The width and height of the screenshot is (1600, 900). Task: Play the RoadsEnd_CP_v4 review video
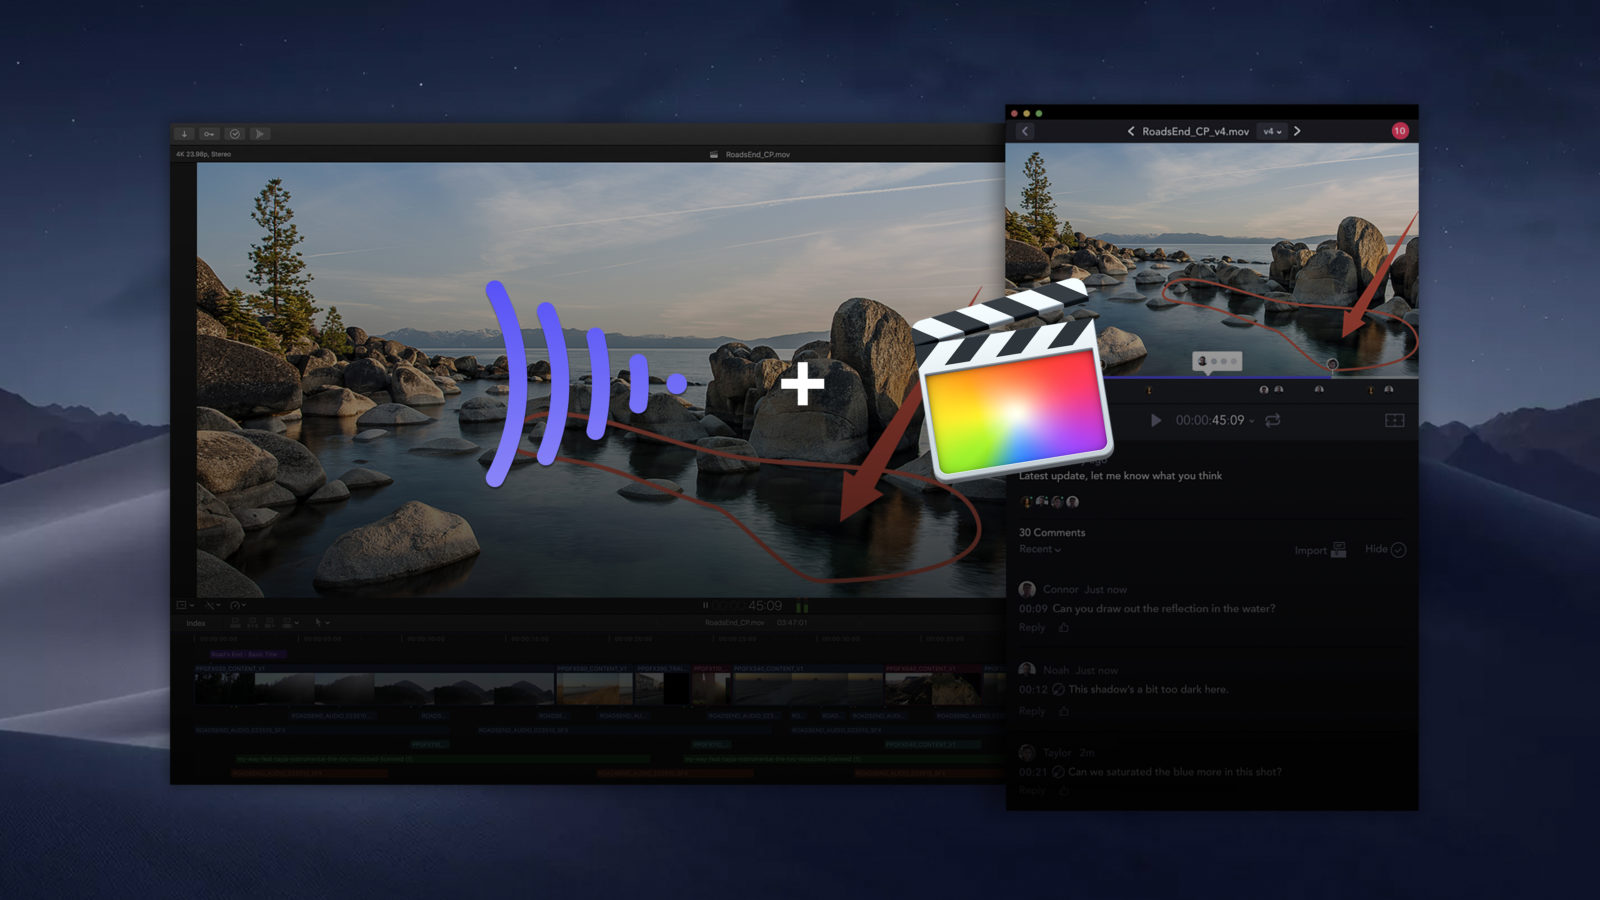click(1156, 420)
